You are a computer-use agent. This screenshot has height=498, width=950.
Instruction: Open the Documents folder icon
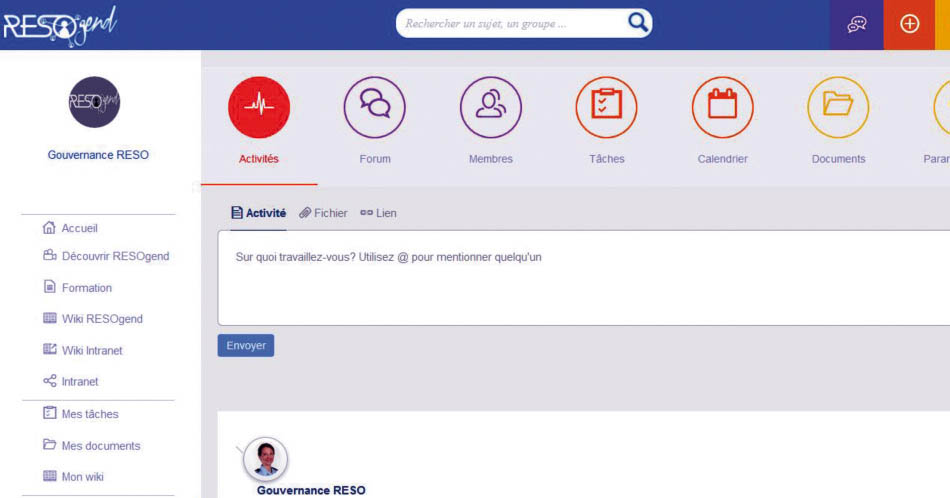[838, 107]
